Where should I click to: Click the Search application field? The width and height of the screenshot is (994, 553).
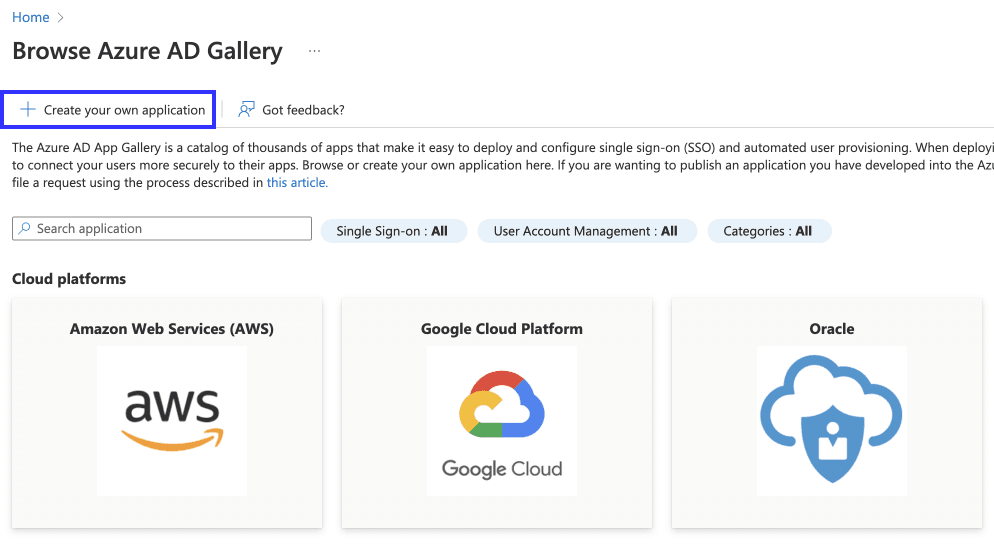pyautogui.click(x=162, y=228)
